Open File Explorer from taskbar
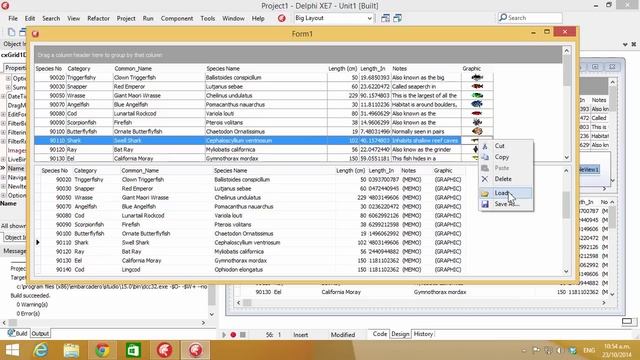The height and width of the screenshot is (360, 640). (x=71, y=350)
